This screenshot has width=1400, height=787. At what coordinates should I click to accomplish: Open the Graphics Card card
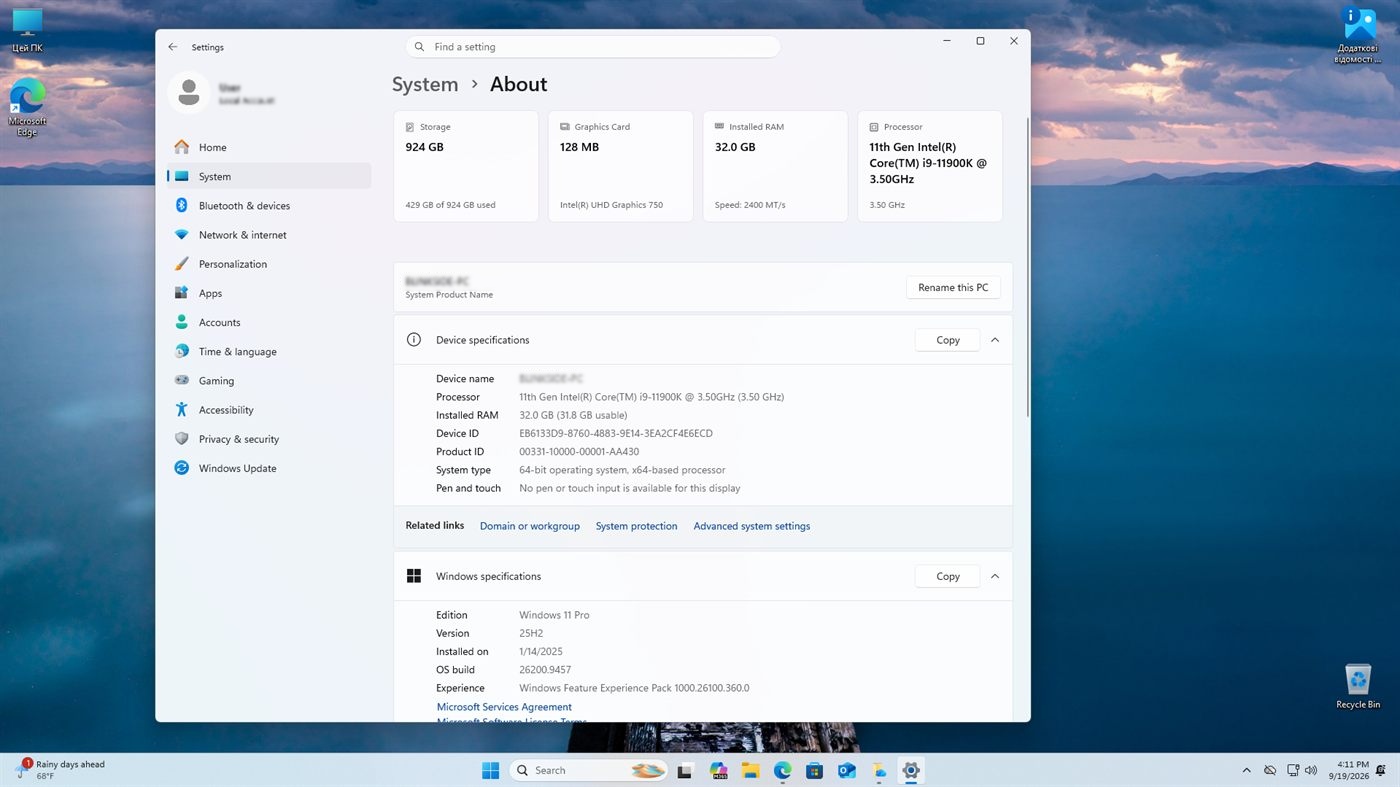[x=620, y=166]
